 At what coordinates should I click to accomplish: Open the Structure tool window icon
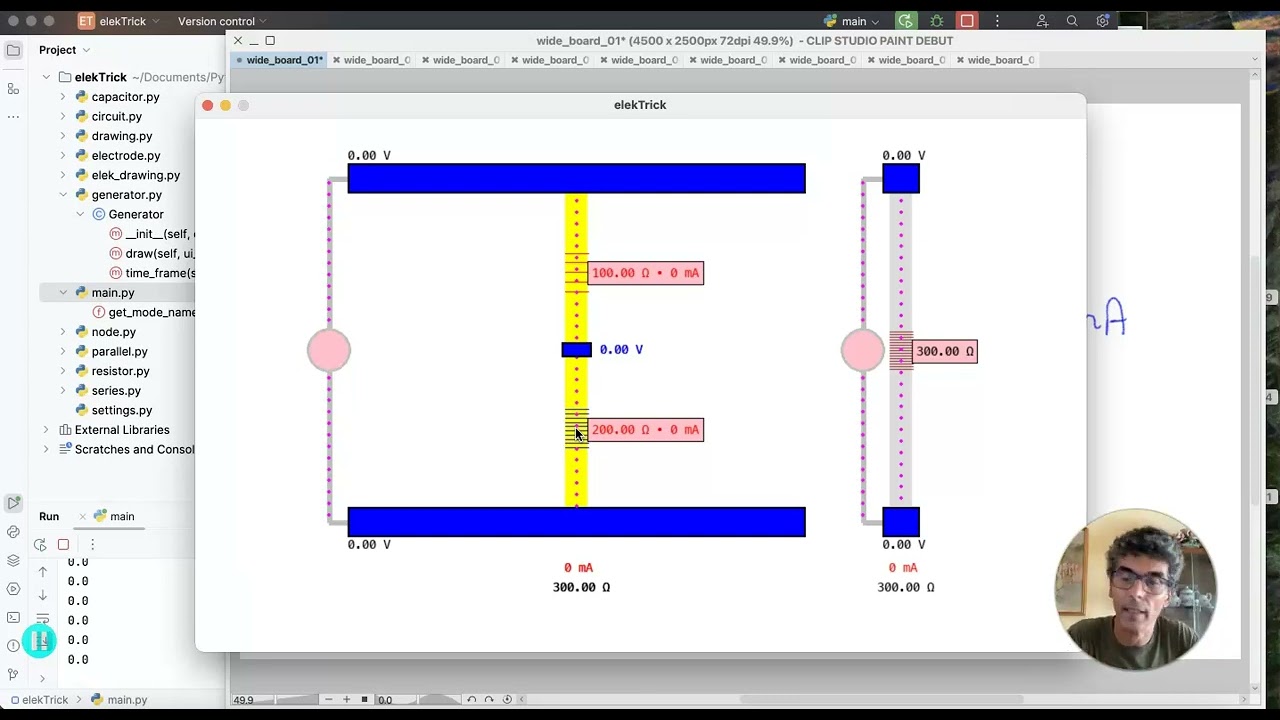tap(13, 89)
